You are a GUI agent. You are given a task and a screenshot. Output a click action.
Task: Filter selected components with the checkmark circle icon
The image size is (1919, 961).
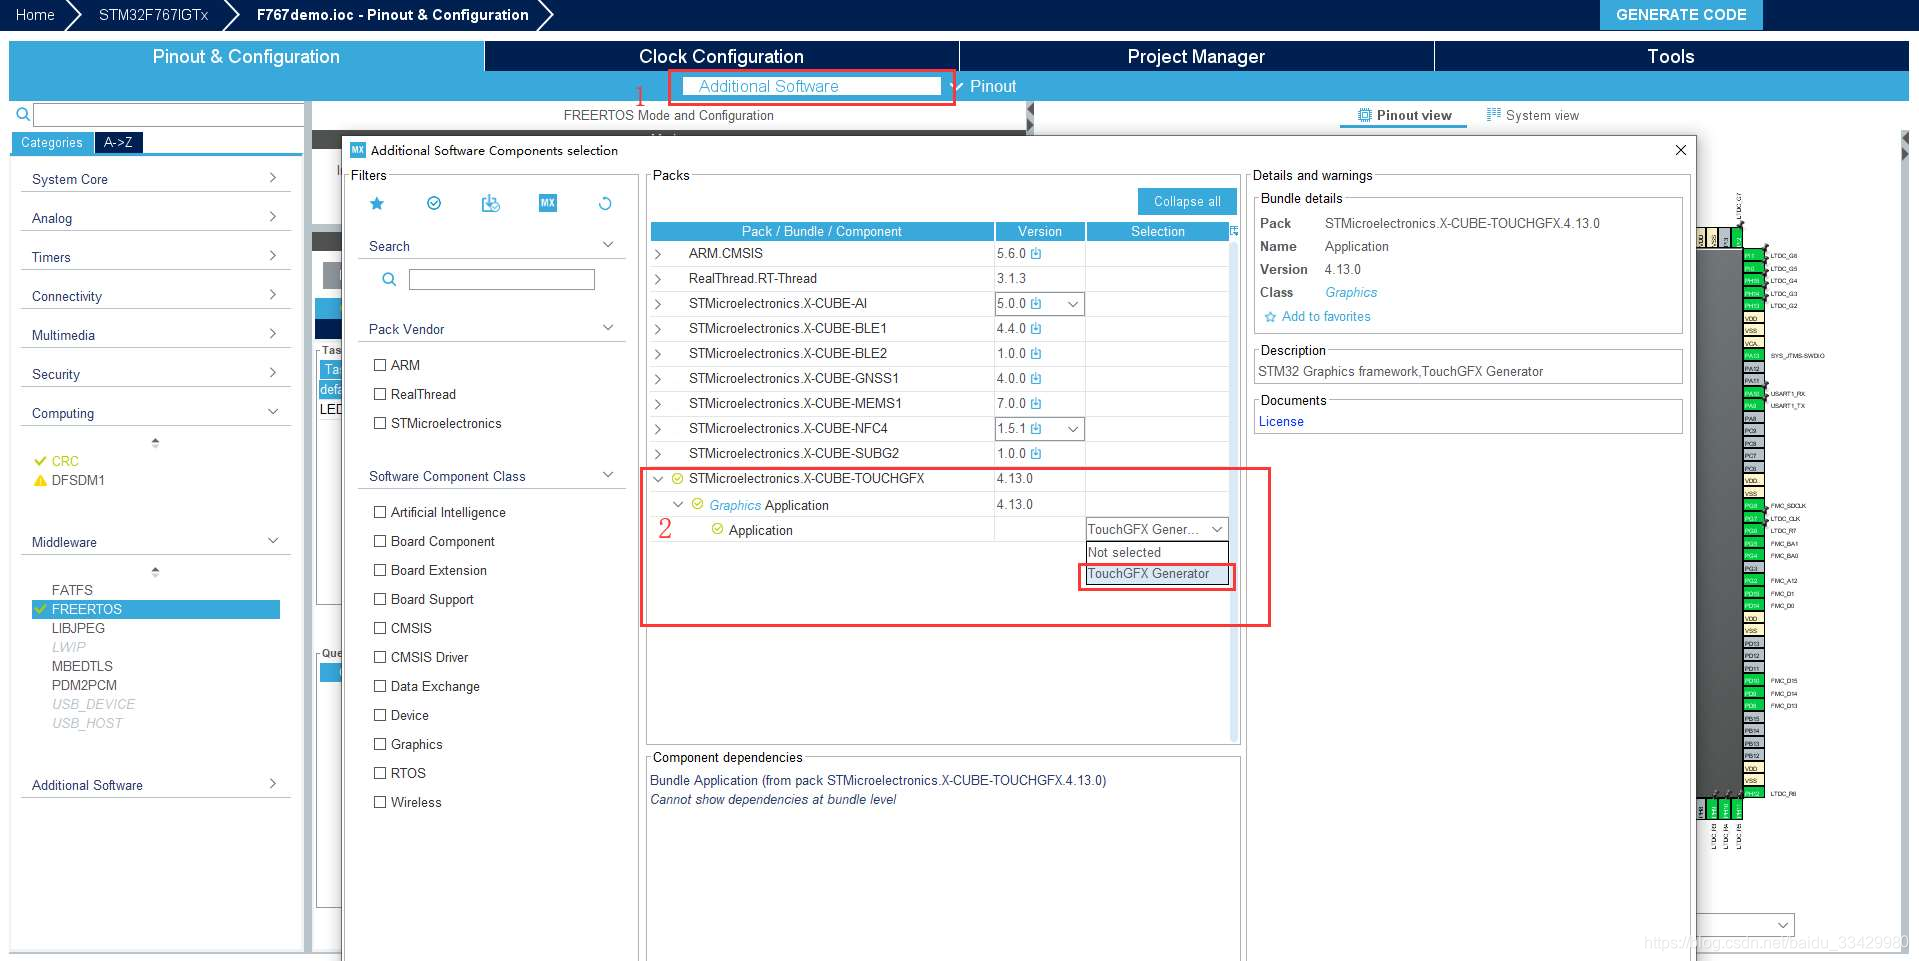coord(434,203)
